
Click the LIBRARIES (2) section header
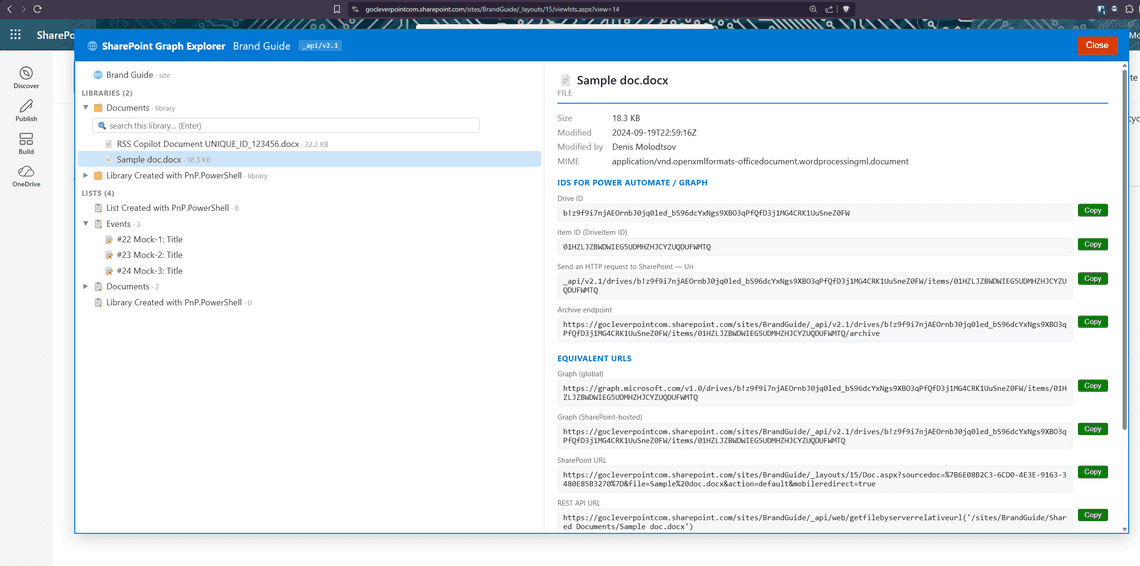[x=107, y=93]
